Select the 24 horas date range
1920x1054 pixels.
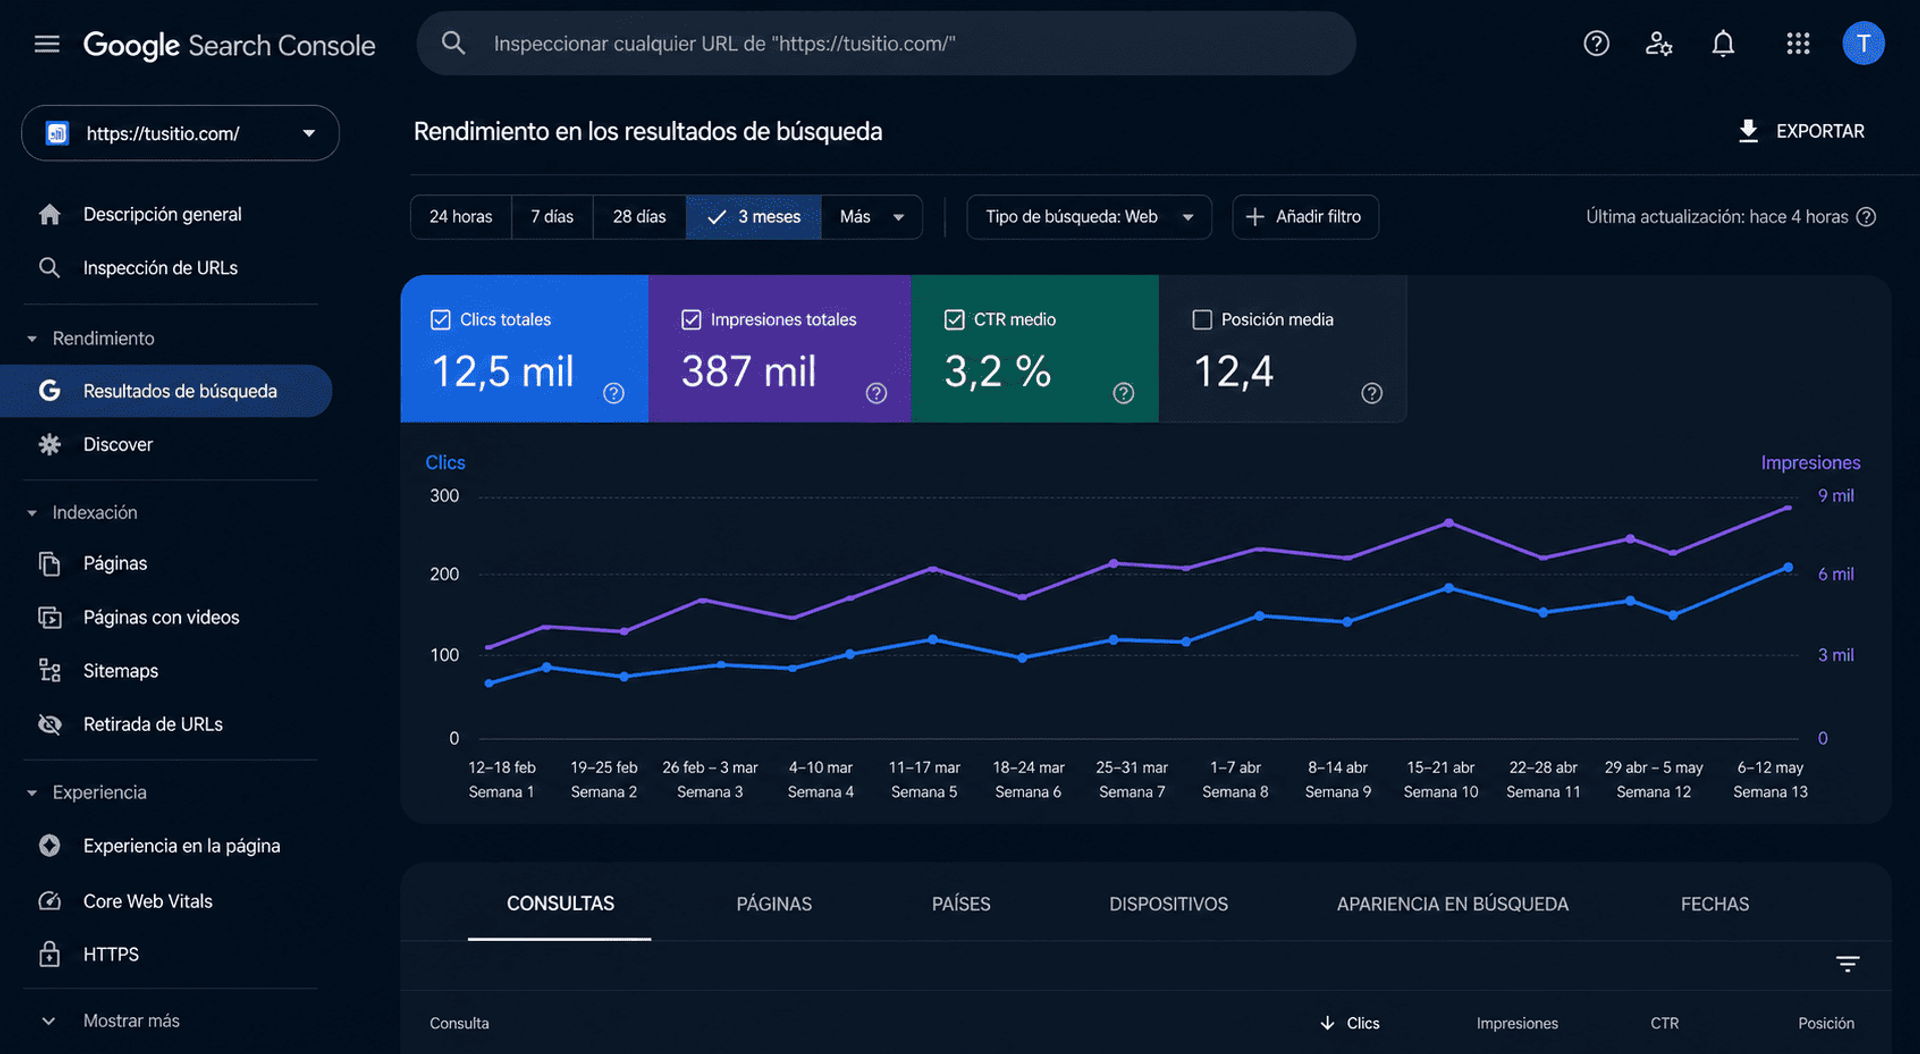[x=461, y=217]
